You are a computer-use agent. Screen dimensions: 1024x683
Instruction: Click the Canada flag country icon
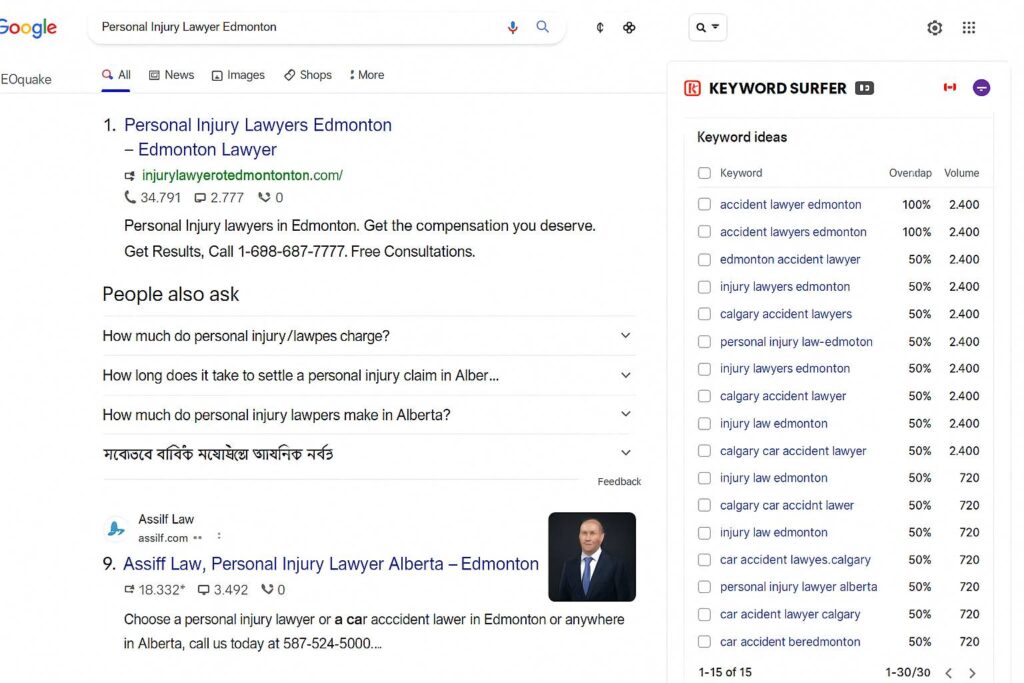point(949,88)
